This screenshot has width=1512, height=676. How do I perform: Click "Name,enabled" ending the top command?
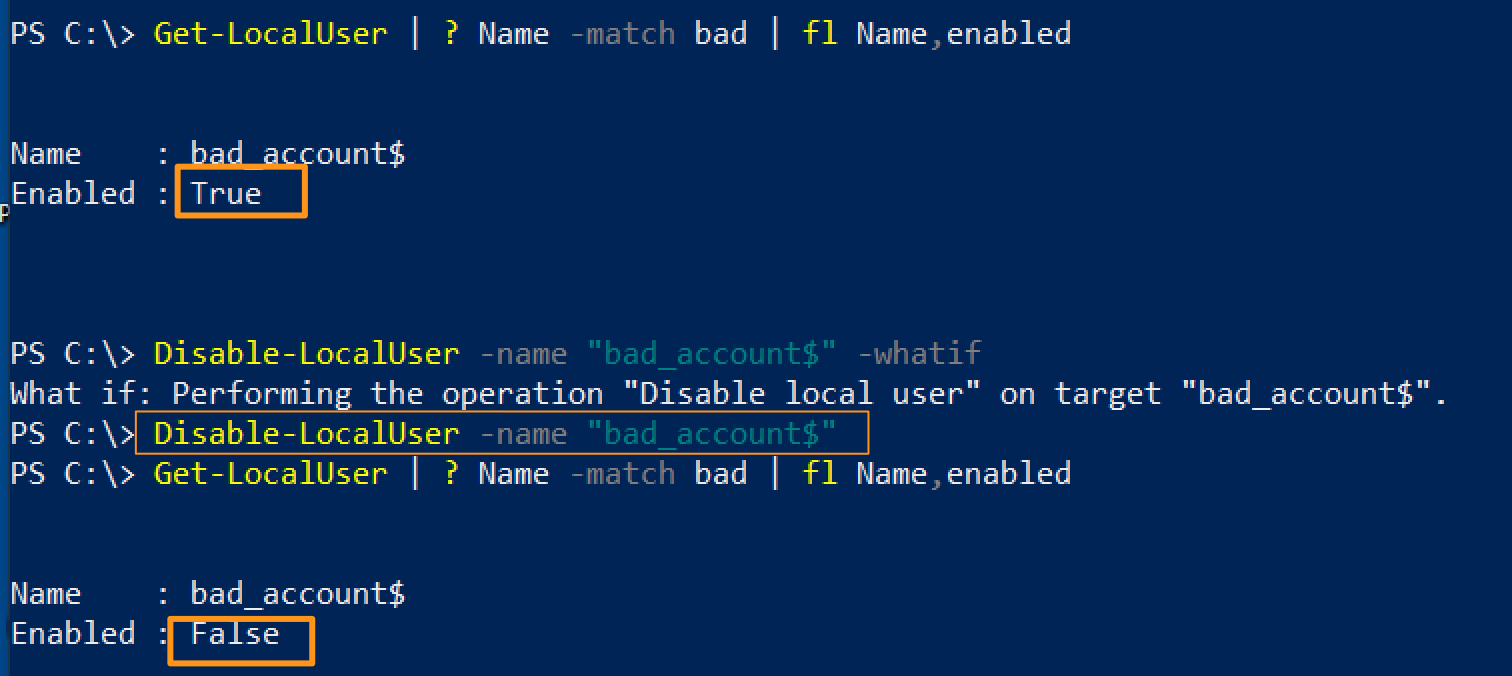pos(963,34)
